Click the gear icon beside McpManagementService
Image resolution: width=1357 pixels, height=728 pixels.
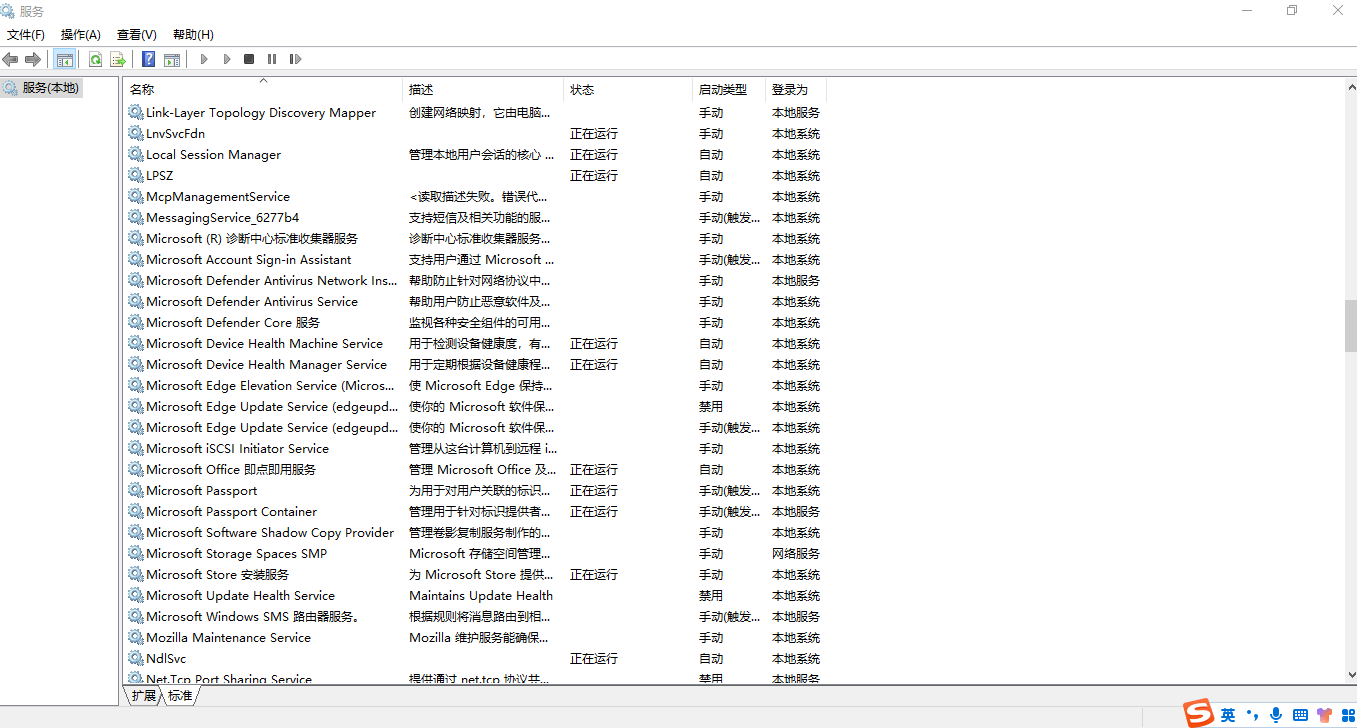(136, 196)
